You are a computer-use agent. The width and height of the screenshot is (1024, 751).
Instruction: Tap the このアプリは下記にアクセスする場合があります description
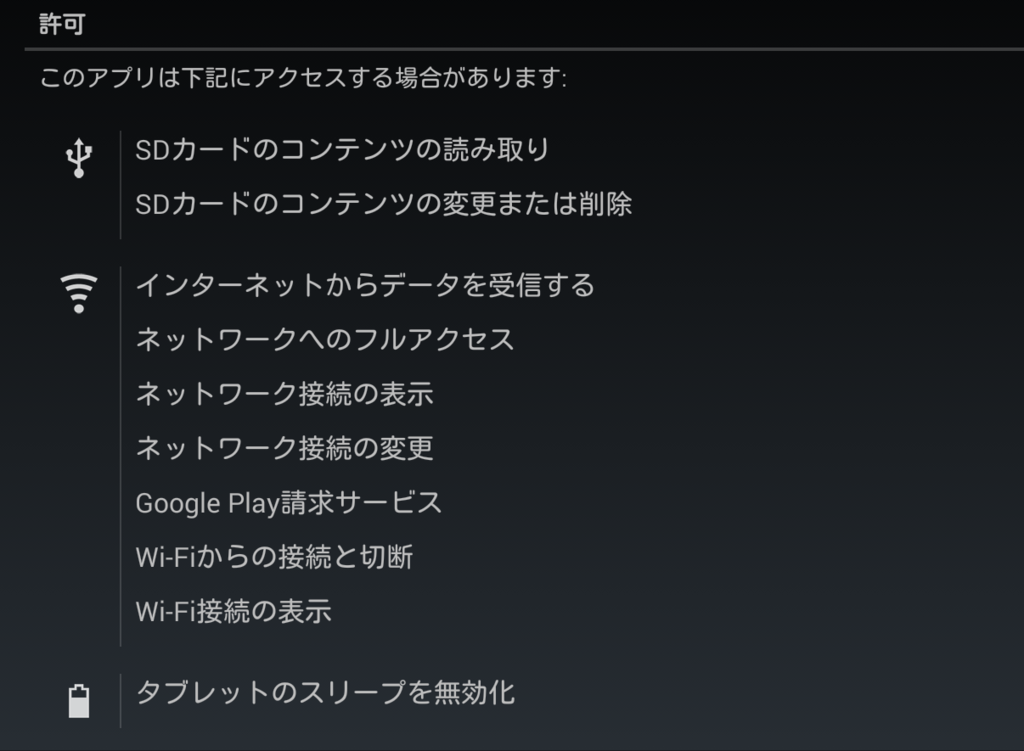click(303, 78)
